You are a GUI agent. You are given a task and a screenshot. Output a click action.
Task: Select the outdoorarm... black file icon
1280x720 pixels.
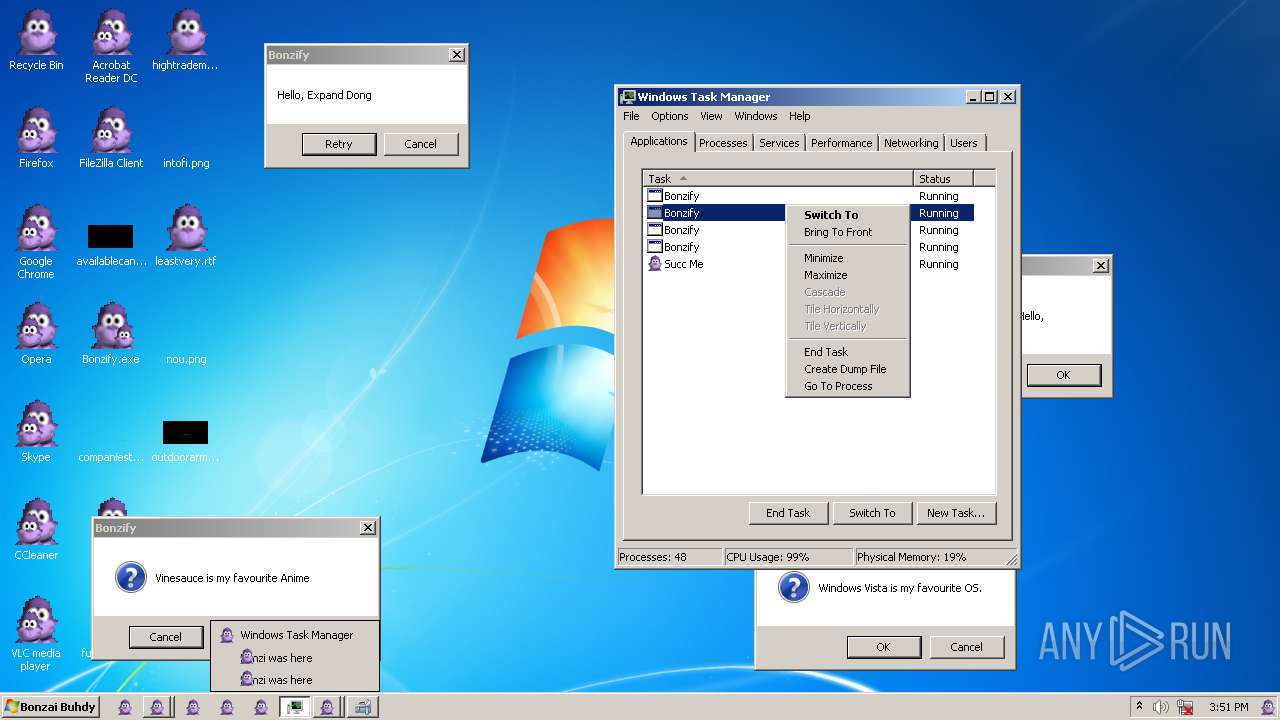pyautogui.click(x=185, y=441)
